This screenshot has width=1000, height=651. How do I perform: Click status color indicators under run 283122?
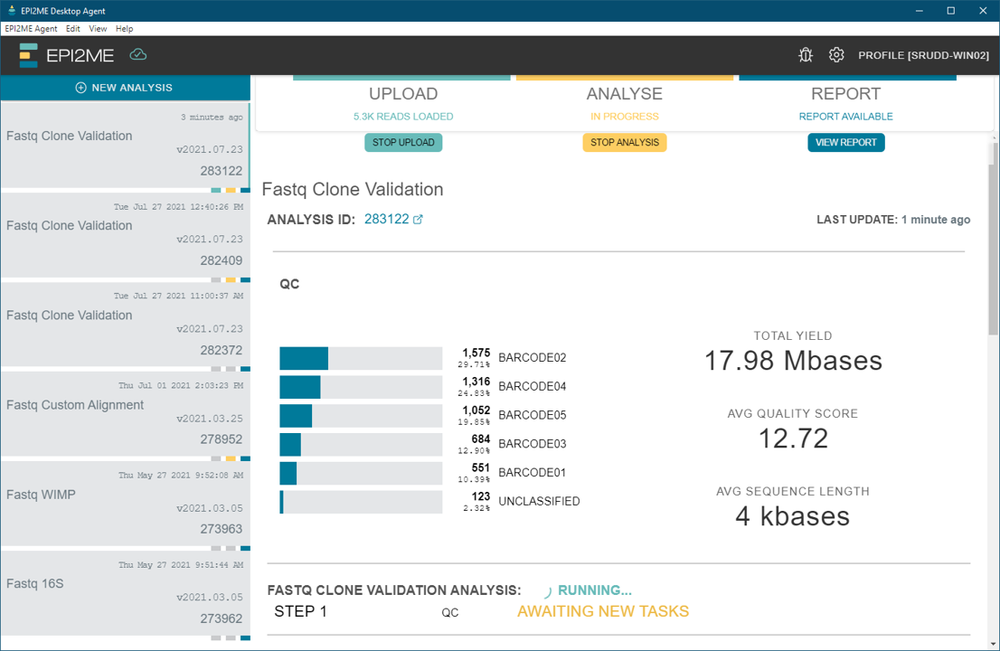[x=230, y=190]
